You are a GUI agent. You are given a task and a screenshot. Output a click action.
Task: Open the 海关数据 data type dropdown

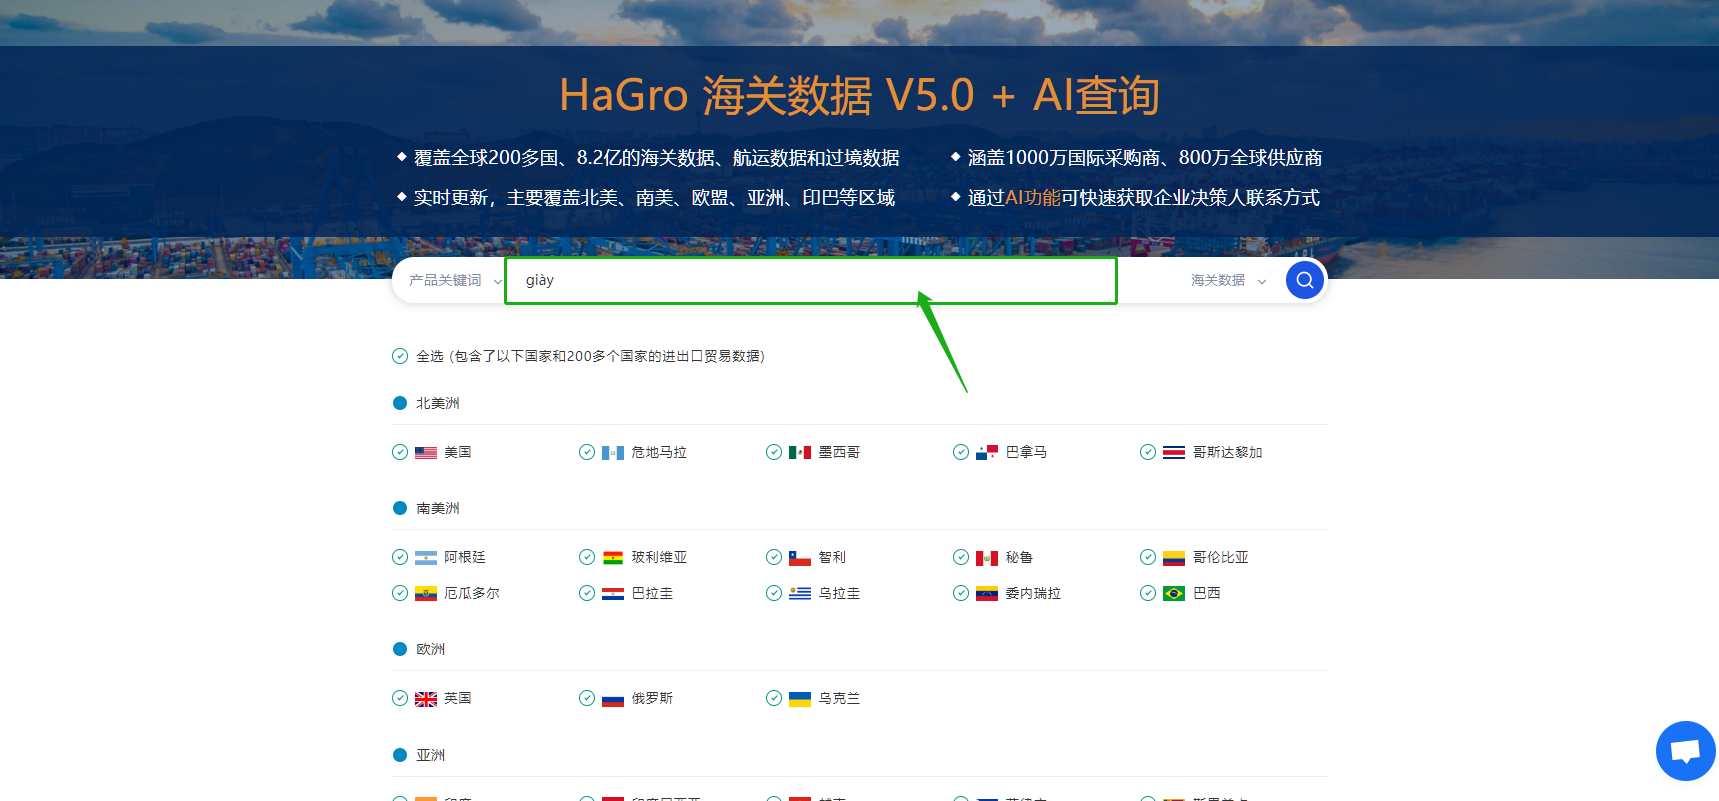point(1218,281)
